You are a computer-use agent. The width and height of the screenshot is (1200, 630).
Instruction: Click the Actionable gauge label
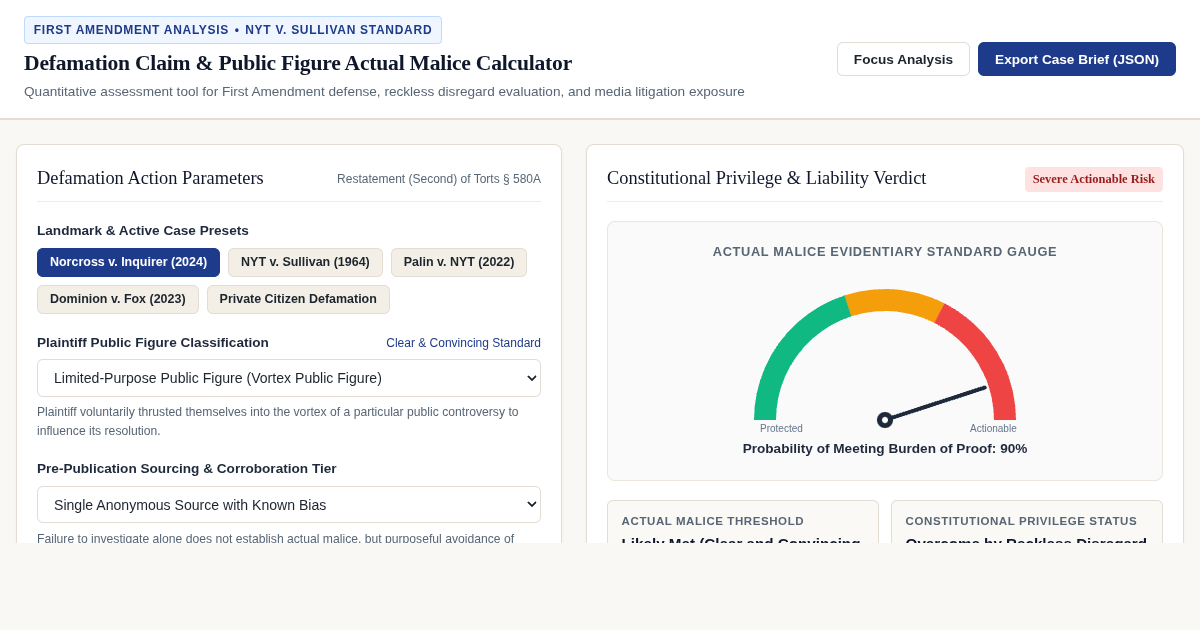(993, 428)
